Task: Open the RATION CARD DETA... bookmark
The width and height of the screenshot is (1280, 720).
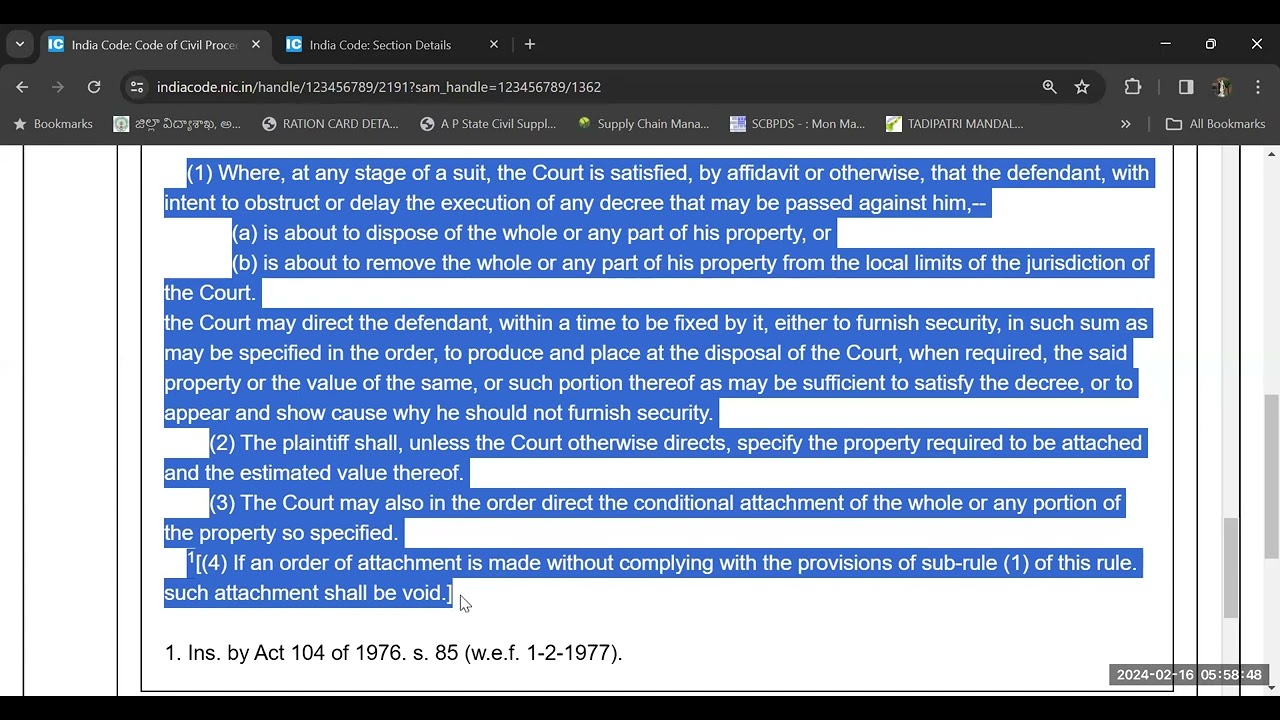Action: [x=330, y=124]
